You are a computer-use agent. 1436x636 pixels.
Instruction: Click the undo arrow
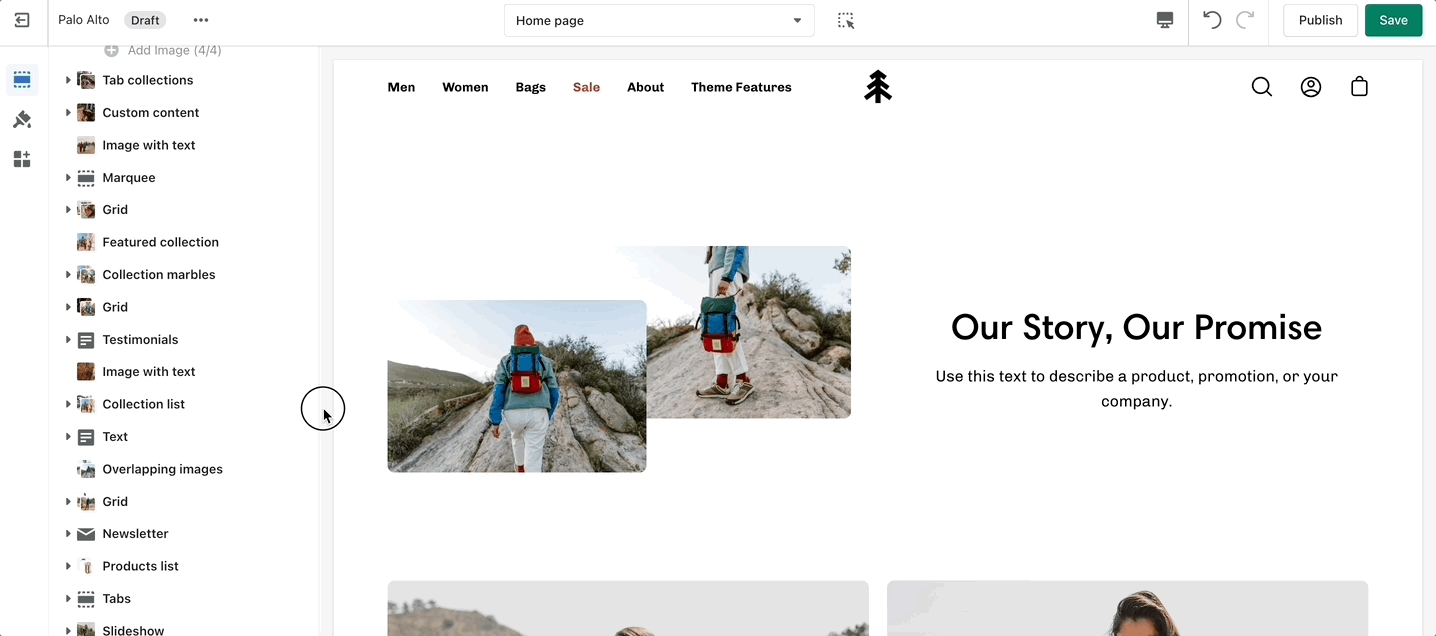1212,20
